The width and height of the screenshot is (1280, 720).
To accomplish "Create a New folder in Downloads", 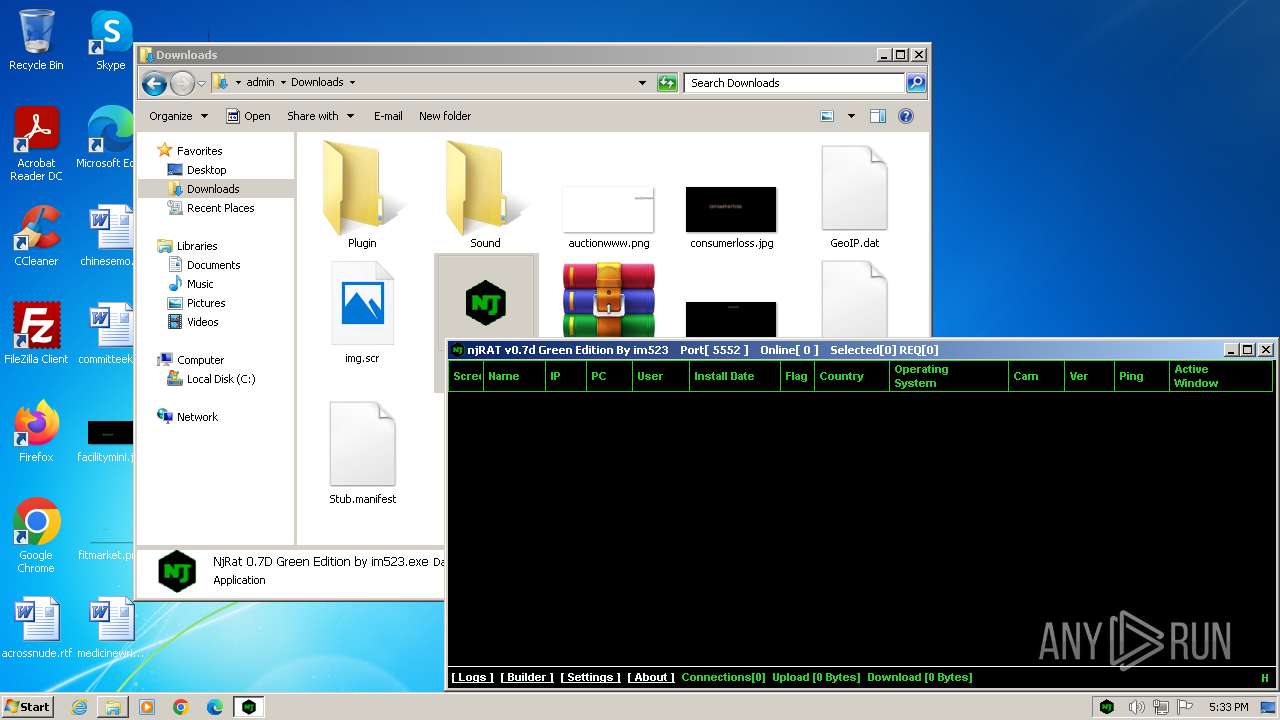I will pos(445,116).
